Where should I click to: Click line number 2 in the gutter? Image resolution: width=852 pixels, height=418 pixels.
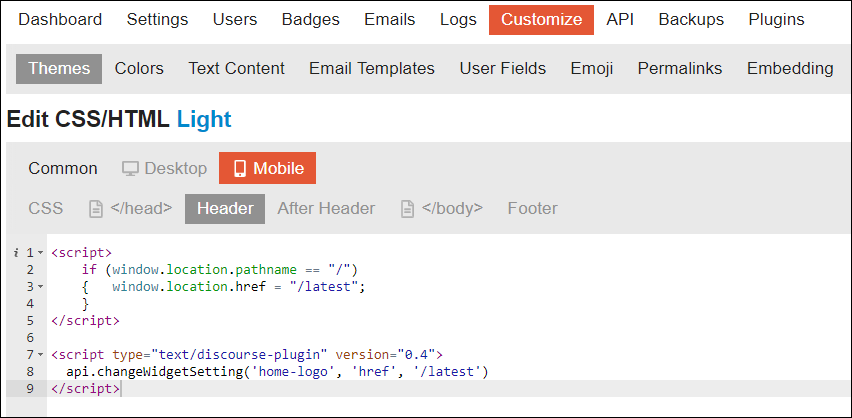click(x=29, y=270)
